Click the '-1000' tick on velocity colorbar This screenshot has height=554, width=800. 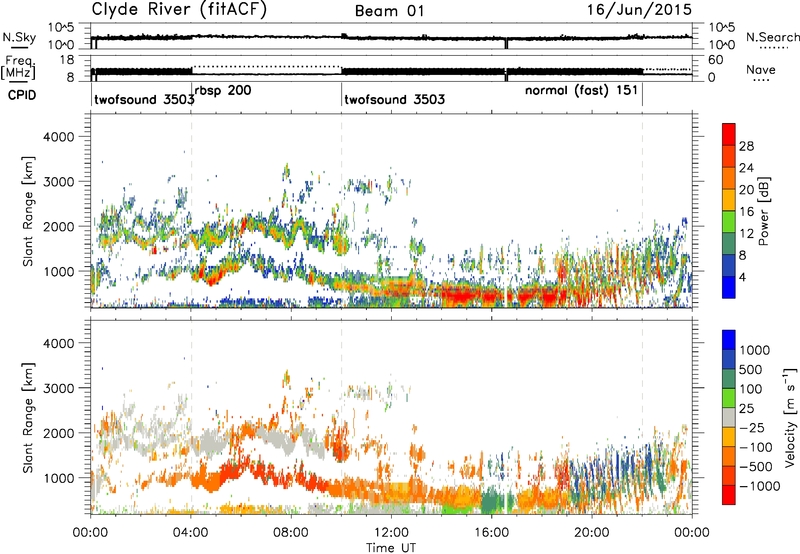pyautogui.click(x=759, y=486)
